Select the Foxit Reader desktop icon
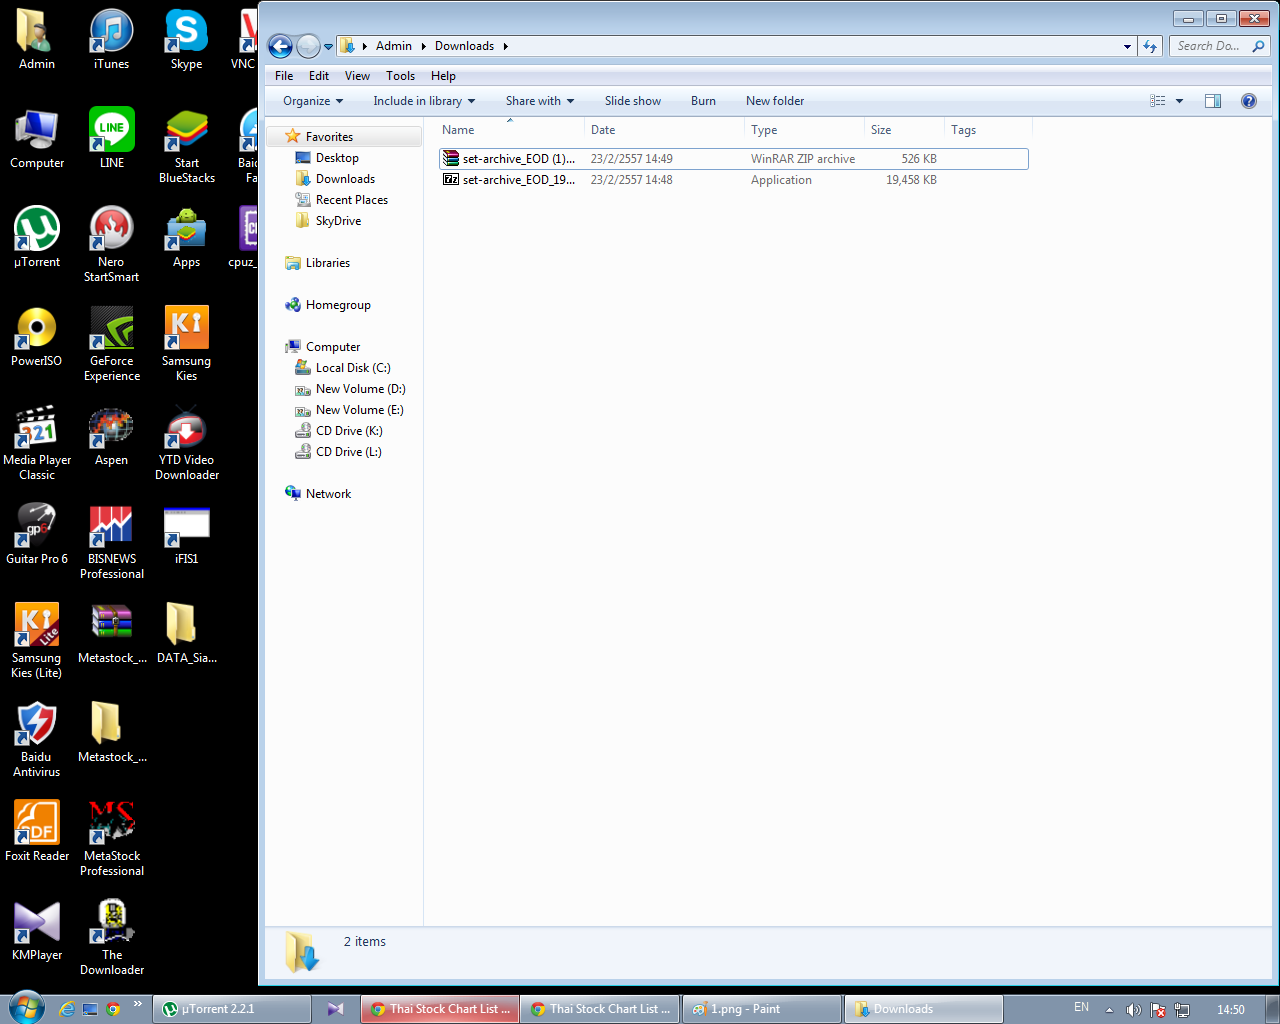1280x1024 pixels. tap(37, 832)
